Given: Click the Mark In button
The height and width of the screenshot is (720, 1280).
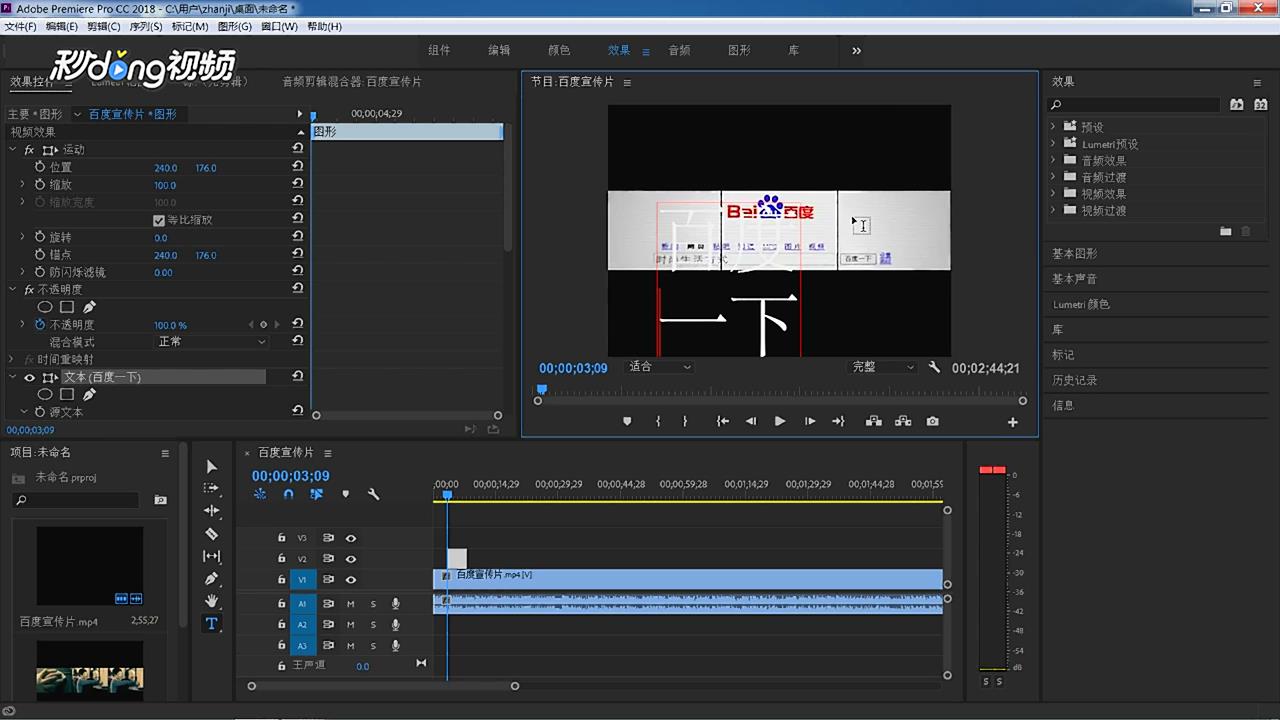Looking at the screenshot, I should 658,421.
